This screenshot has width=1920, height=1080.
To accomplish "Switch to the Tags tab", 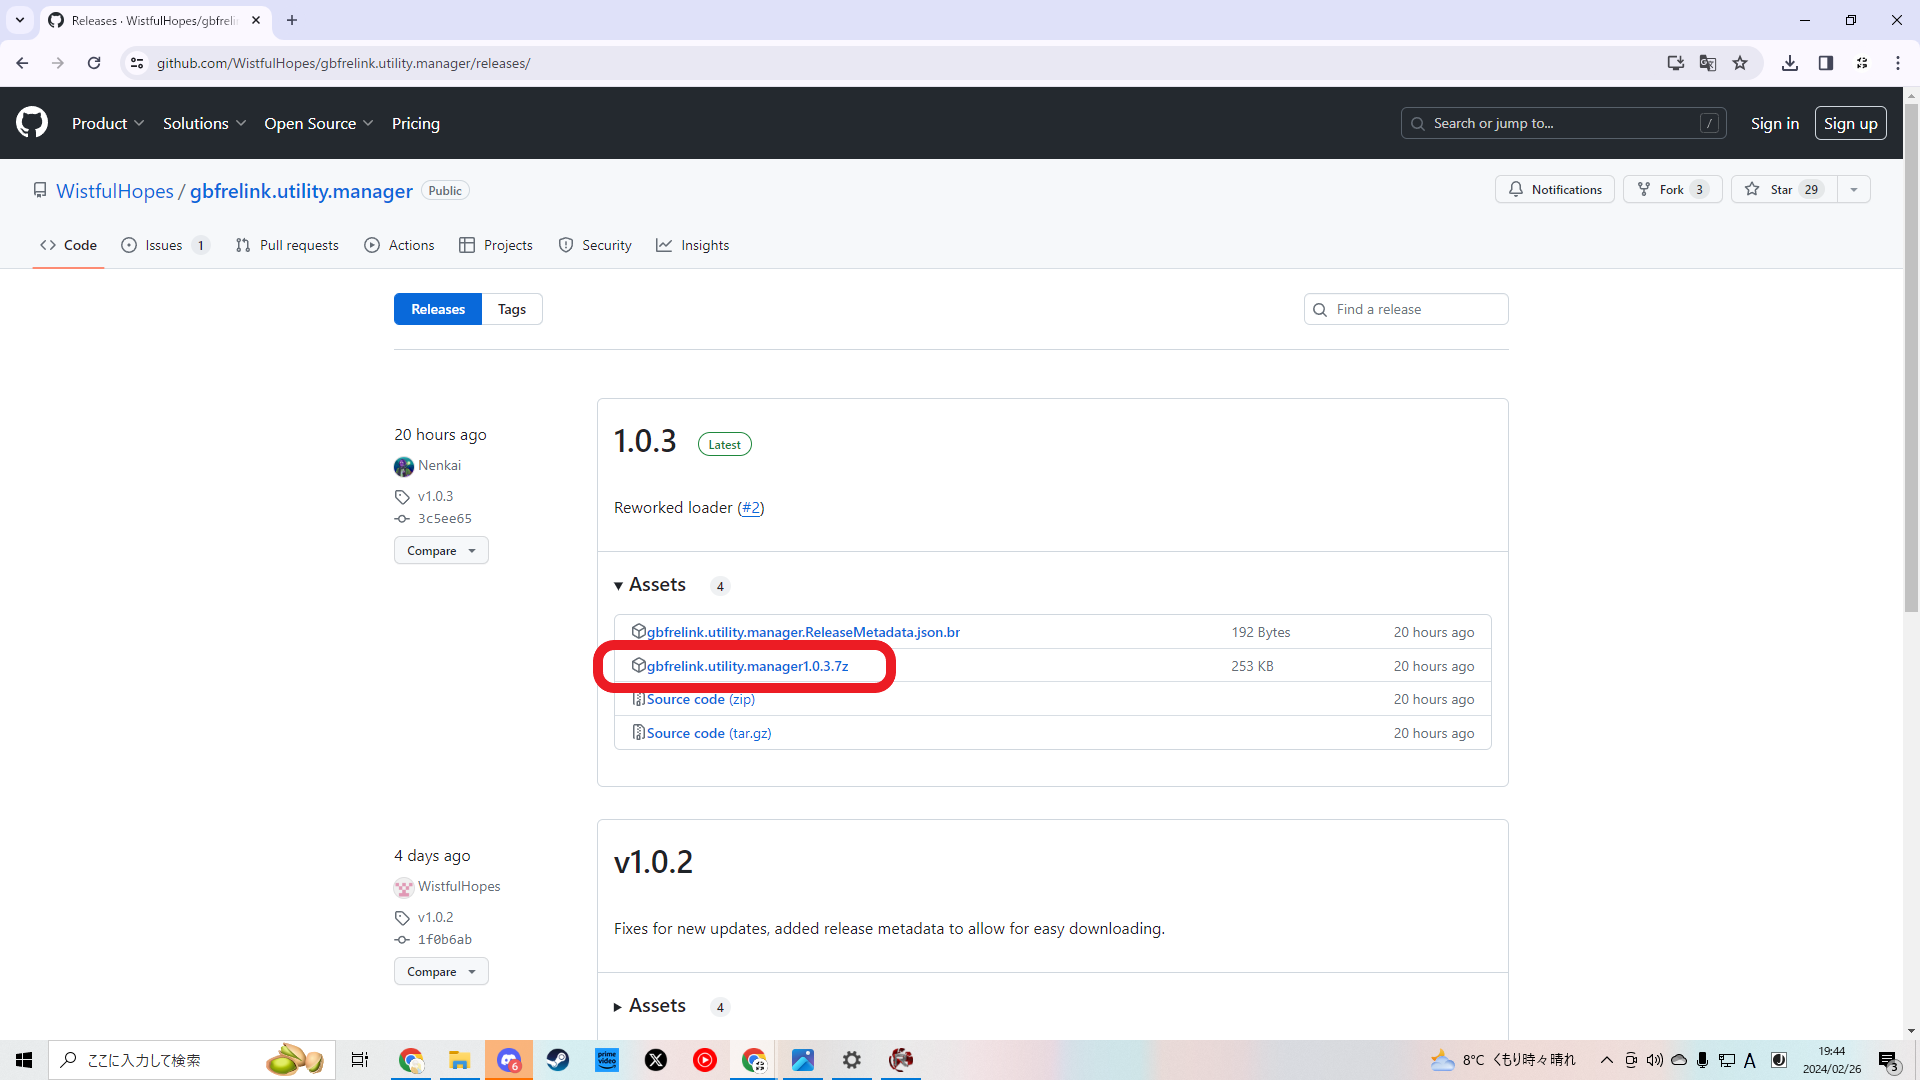I will click(512, 309).
